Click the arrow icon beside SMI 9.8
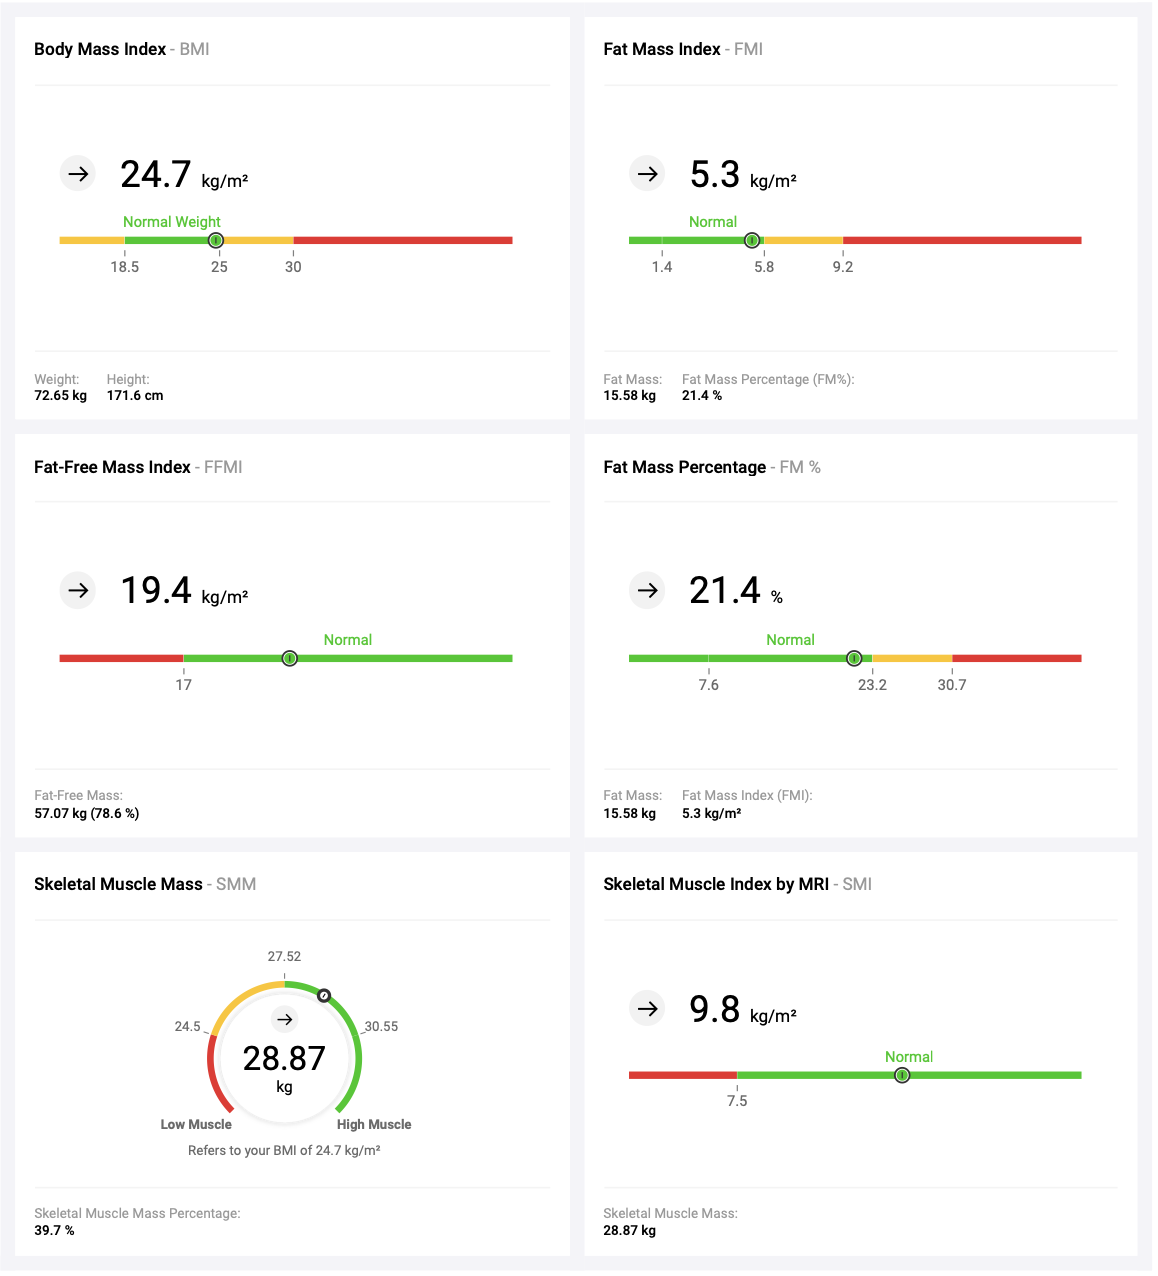The width and height of the screenshot is (1158, 1276). pos(647,1008)
